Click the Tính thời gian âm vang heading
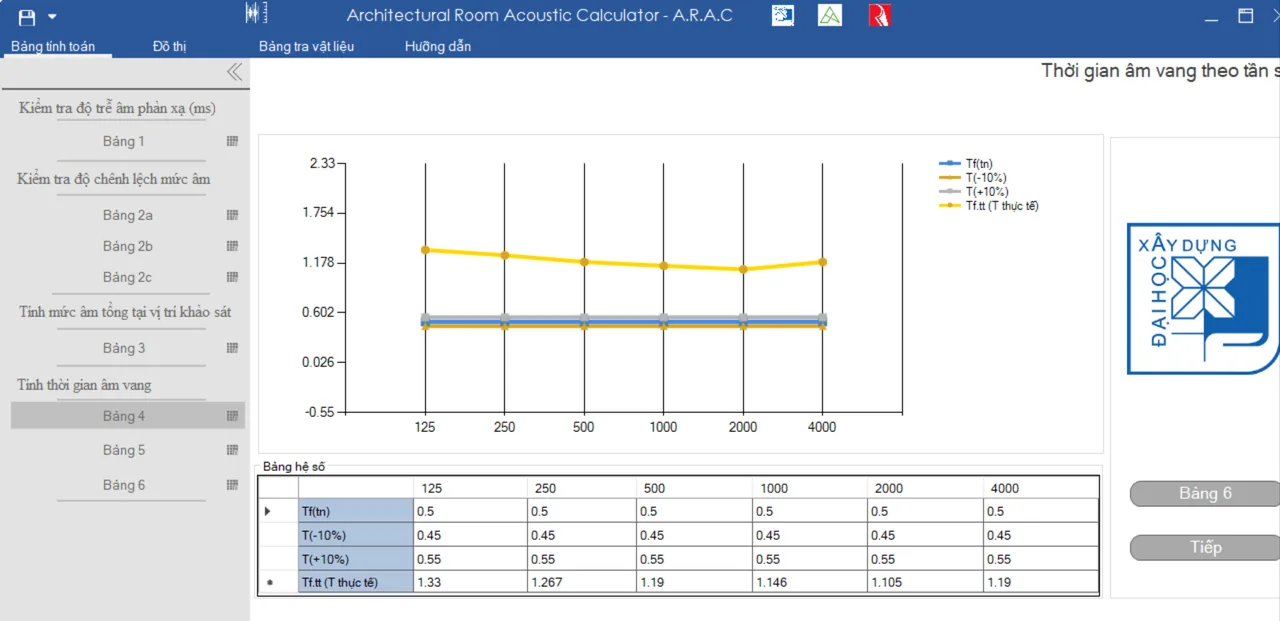The image size is (1280, 621). click(x=84, y=385)
